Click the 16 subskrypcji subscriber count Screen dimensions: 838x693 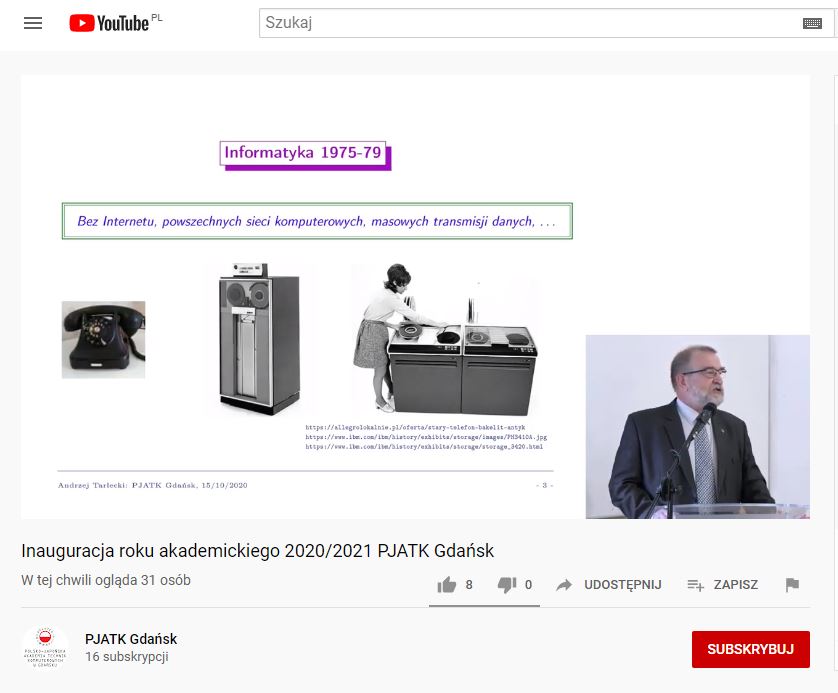coord(127,657)
